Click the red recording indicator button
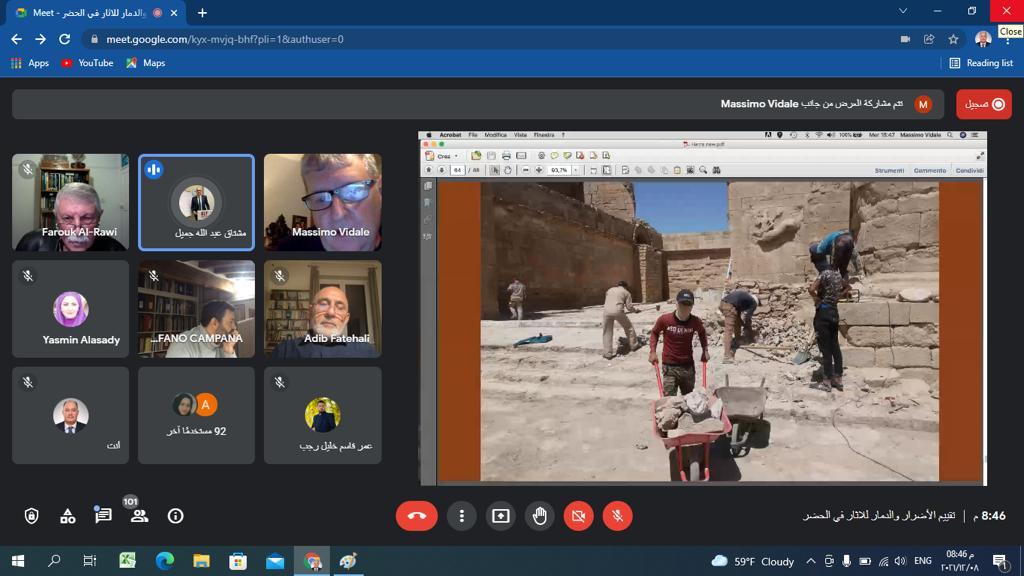 (x=983, y=104)
